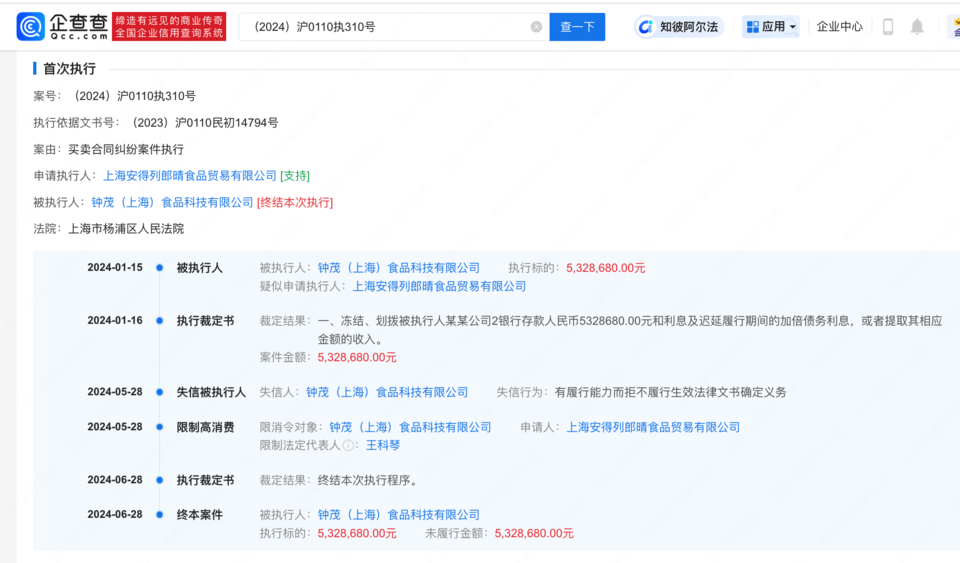Viewport: 960px width, 563px height.
Task: Click 买卖合同纠纷案件执行 cause text
Action: (126, 149)
